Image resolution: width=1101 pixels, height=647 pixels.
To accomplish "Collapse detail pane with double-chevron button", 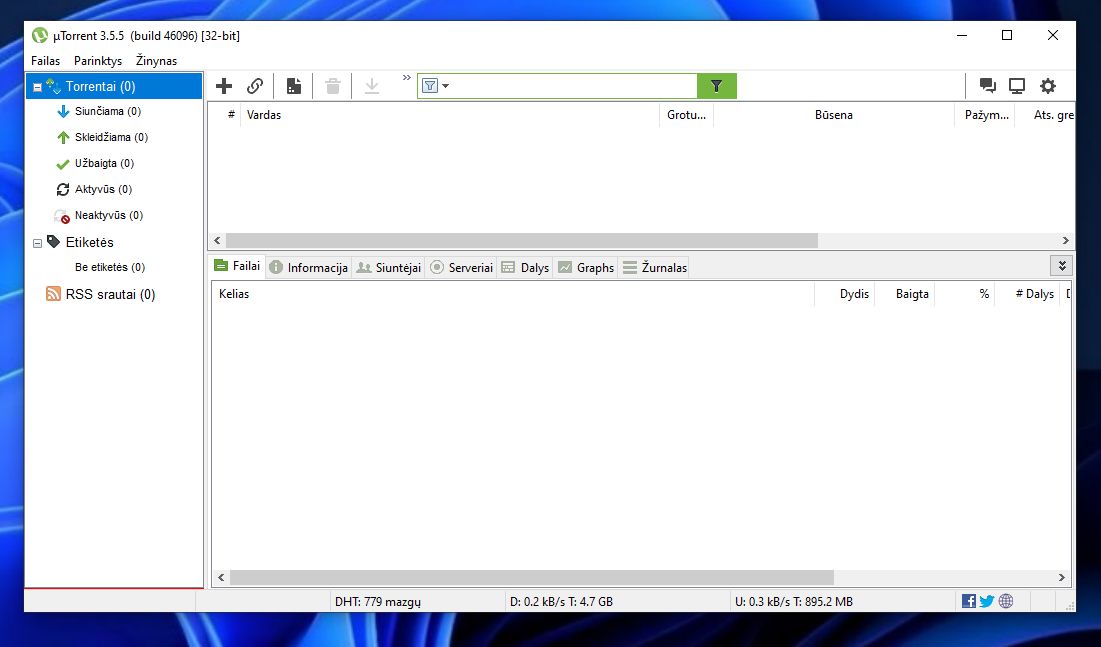I will [x=1062, y=266].
